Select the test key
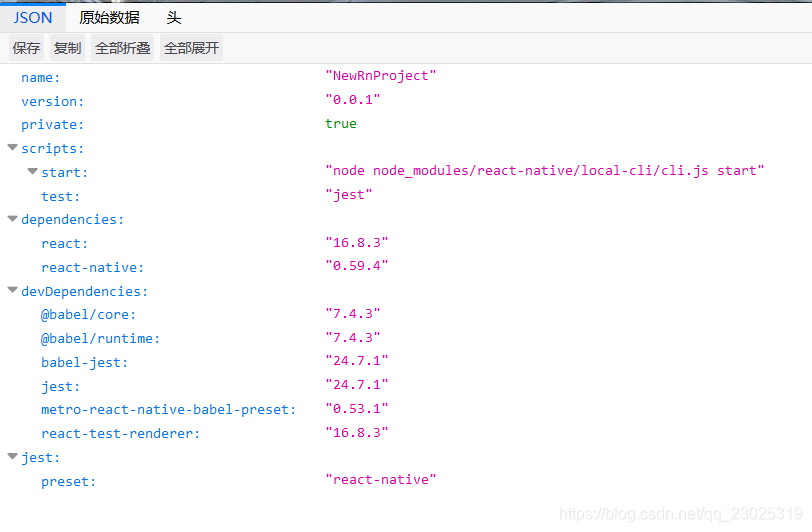This screenshot has width=812, height=532. coord(61,196)
